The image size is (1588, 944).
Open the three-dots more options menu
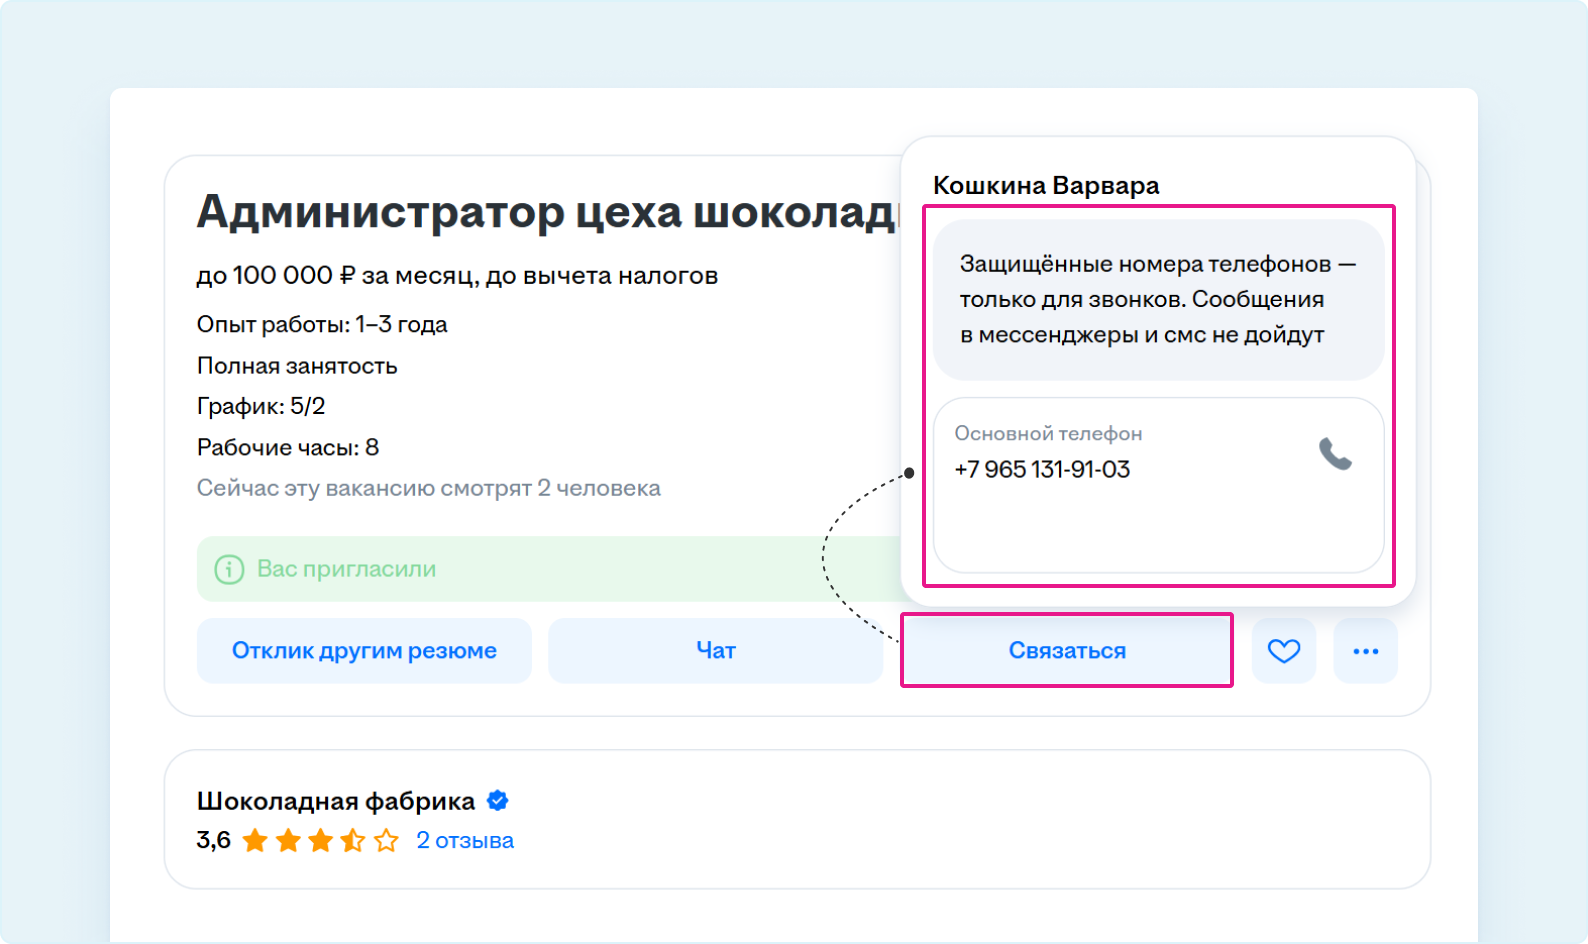pos(1365,651)
